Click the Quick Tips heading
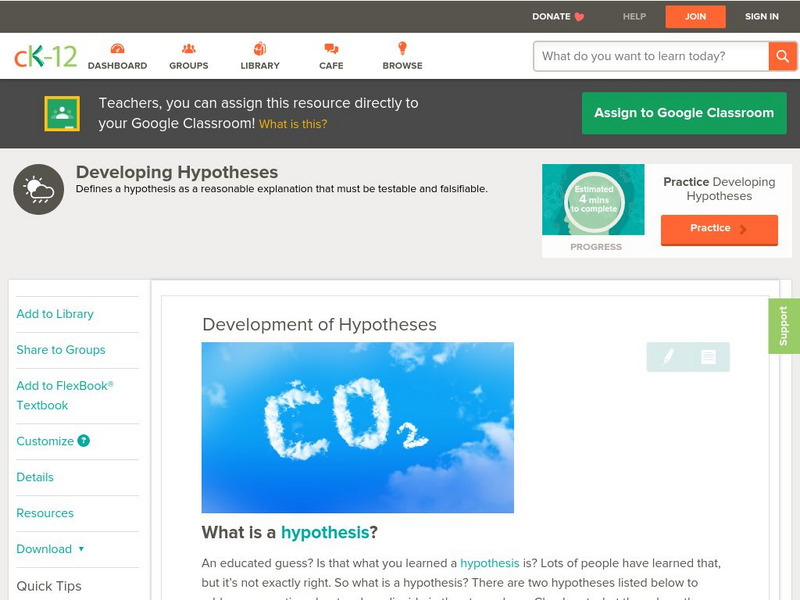Image resolution: width=800 pixels, height=600 pixels. pos(49,586)
